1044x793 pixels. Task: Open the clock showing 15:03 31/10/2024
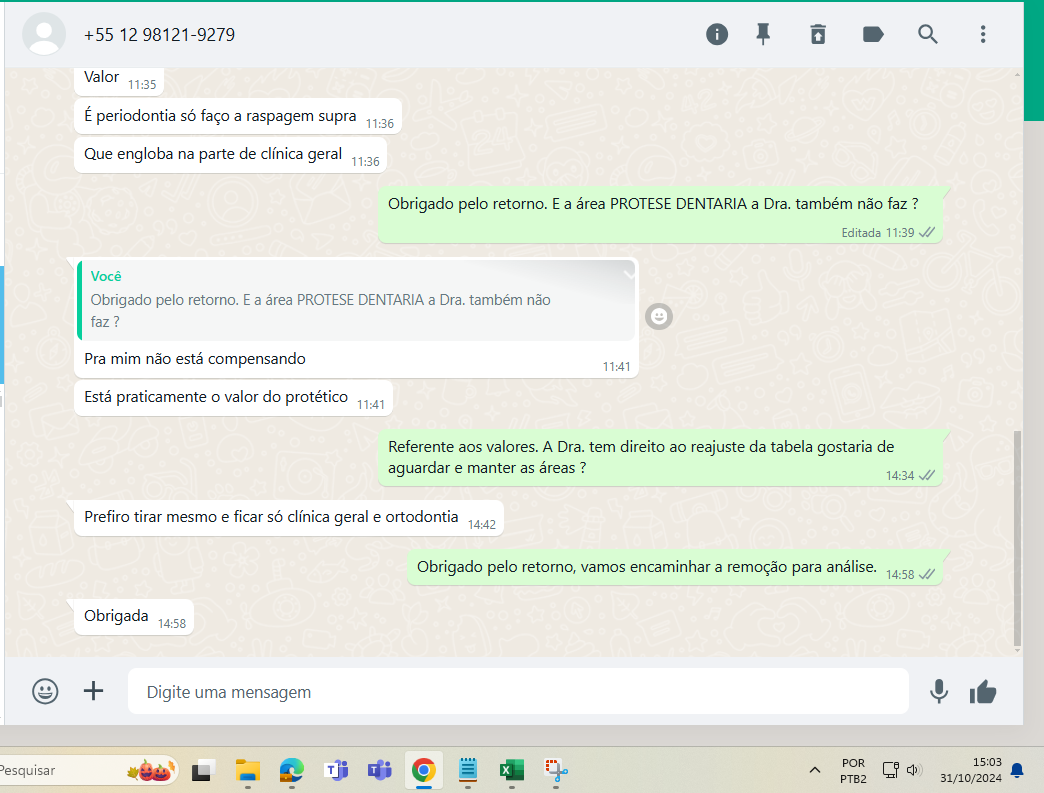[971, 770]
